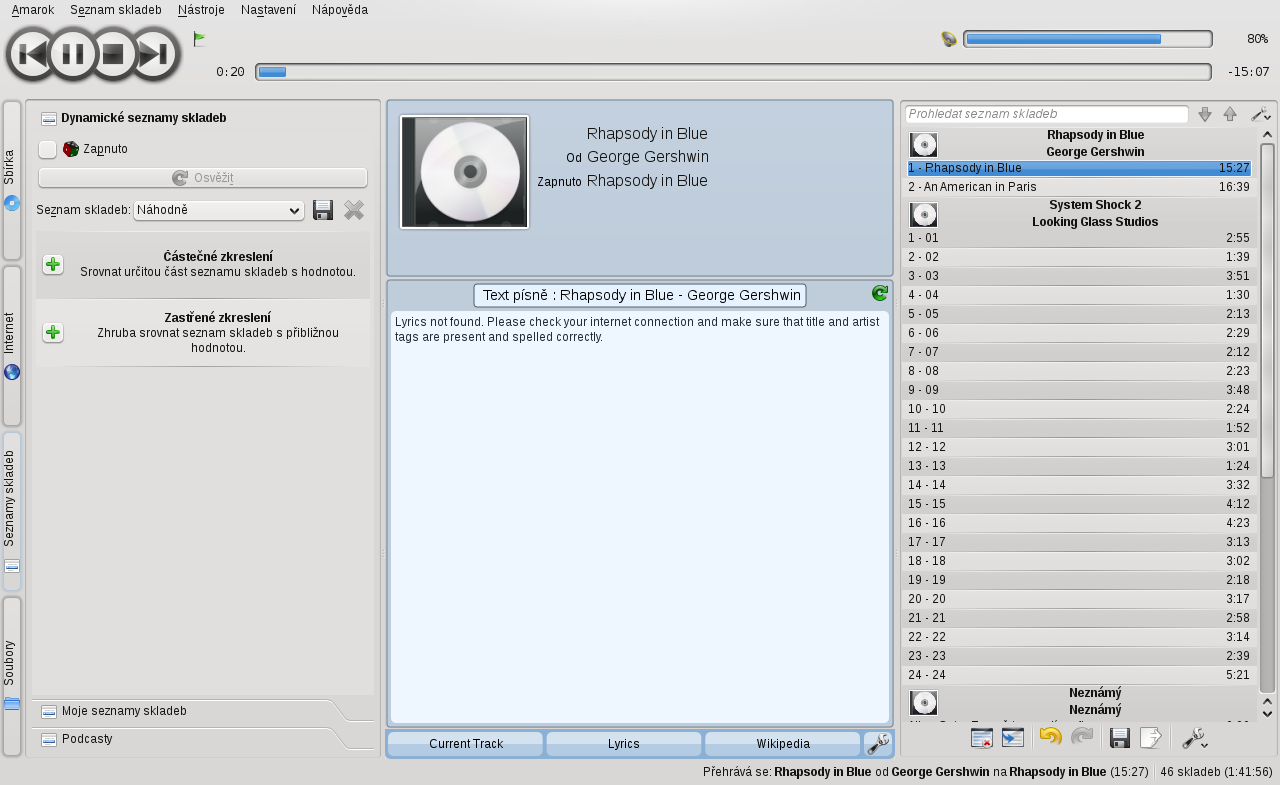The image size is (1280, 785).
Task: Open the Náhodně playlist dropdown
Action: click(219, 211)
